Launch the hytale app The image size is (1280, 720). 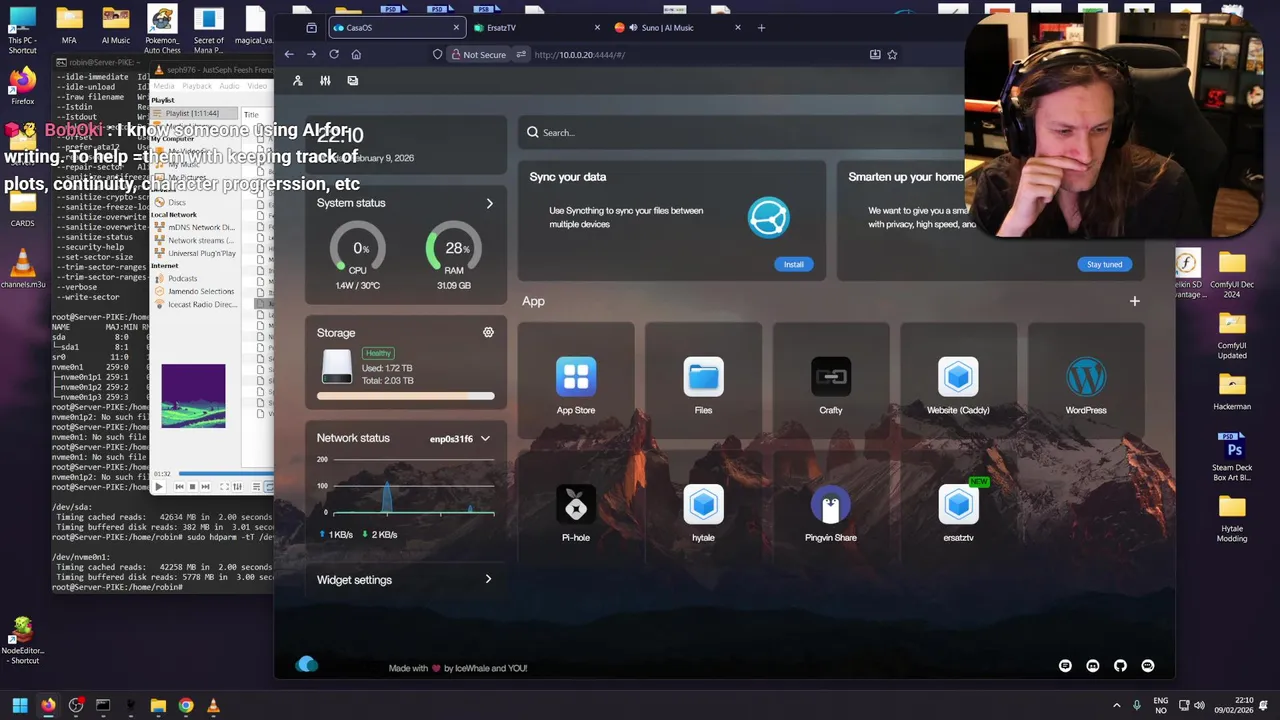pyautogui.click(x=703, y=505)
